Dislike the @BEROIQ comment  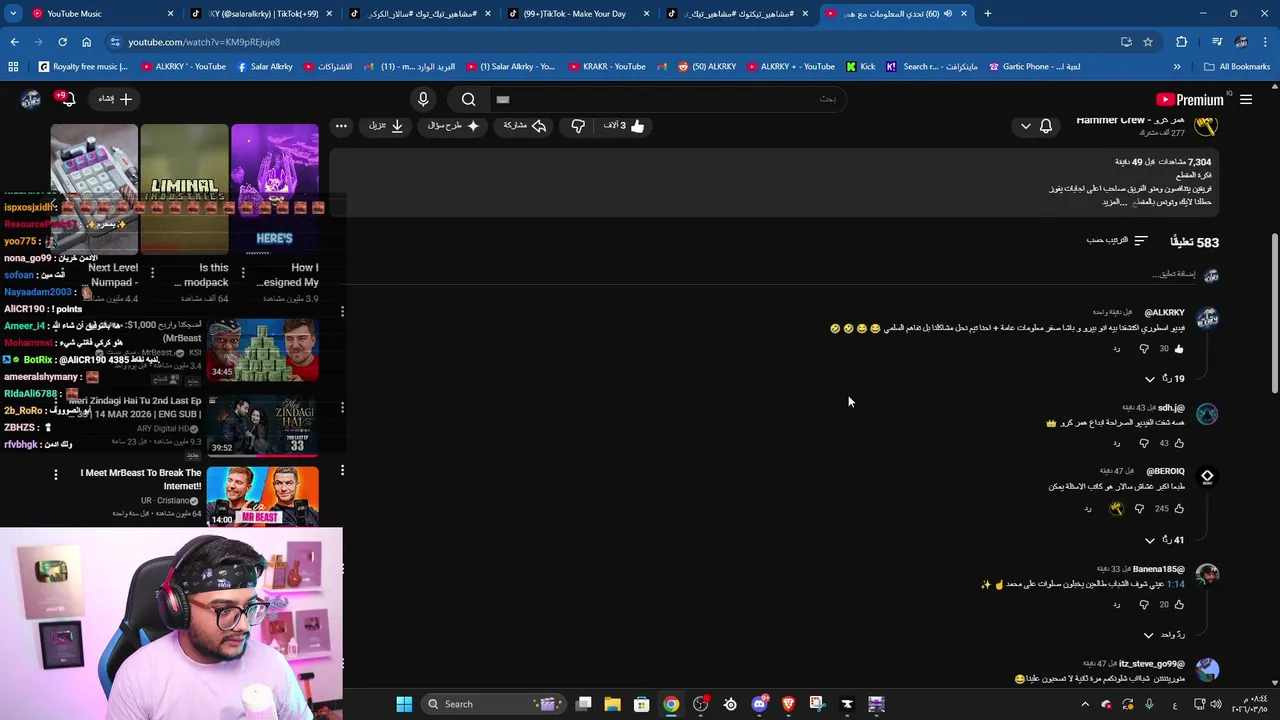point(1139,508)
